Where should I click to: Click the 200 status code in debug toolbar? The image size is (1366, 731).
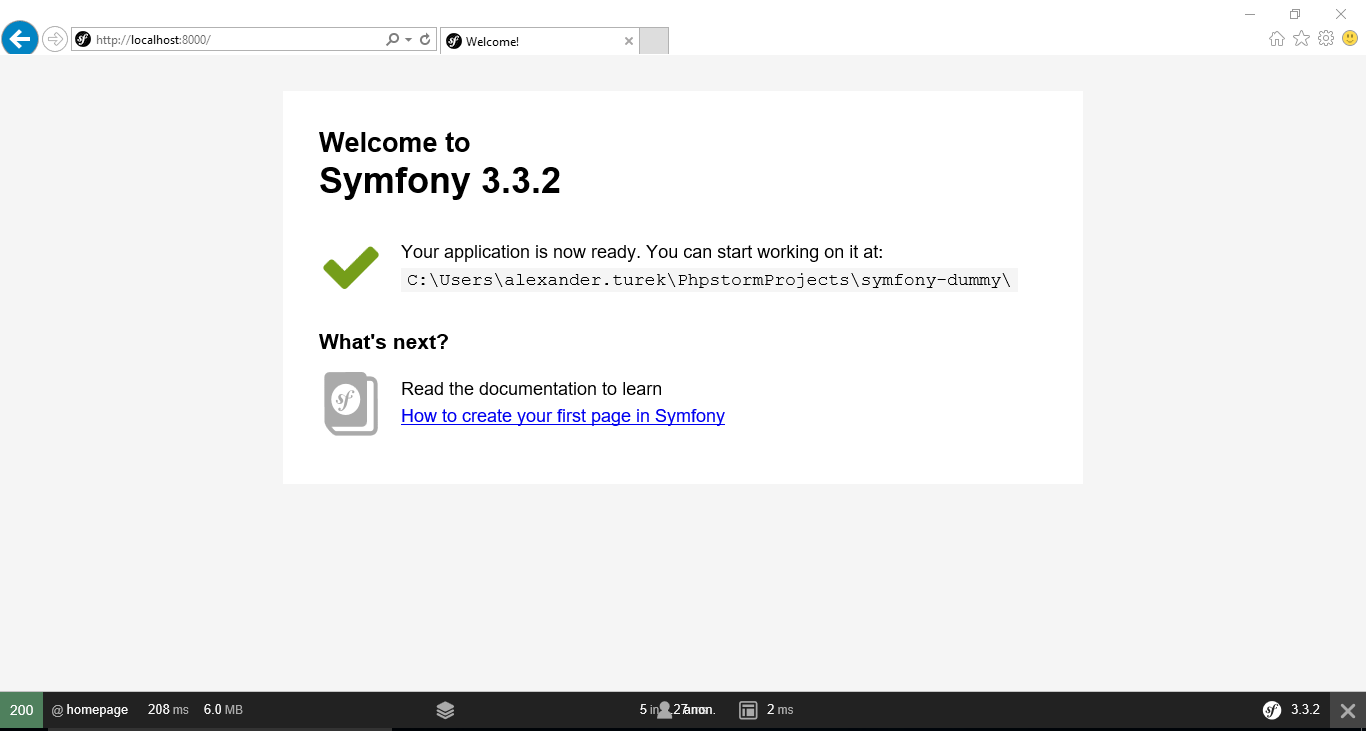21,710
